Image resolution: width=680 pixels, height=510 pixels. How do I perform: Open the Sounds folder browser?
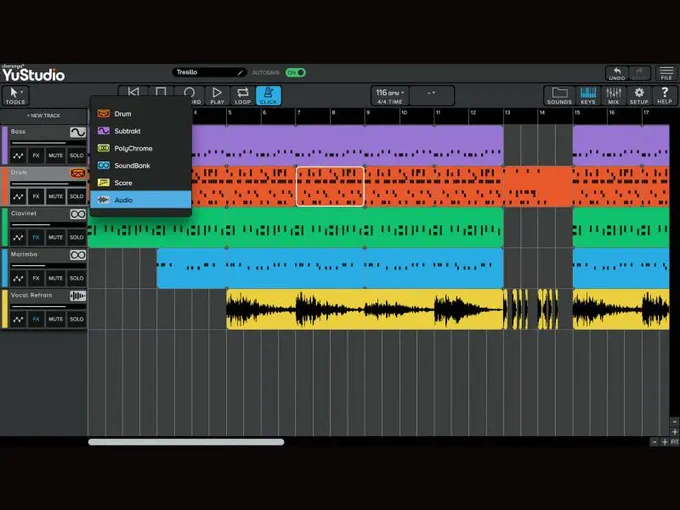coord(559,96)
